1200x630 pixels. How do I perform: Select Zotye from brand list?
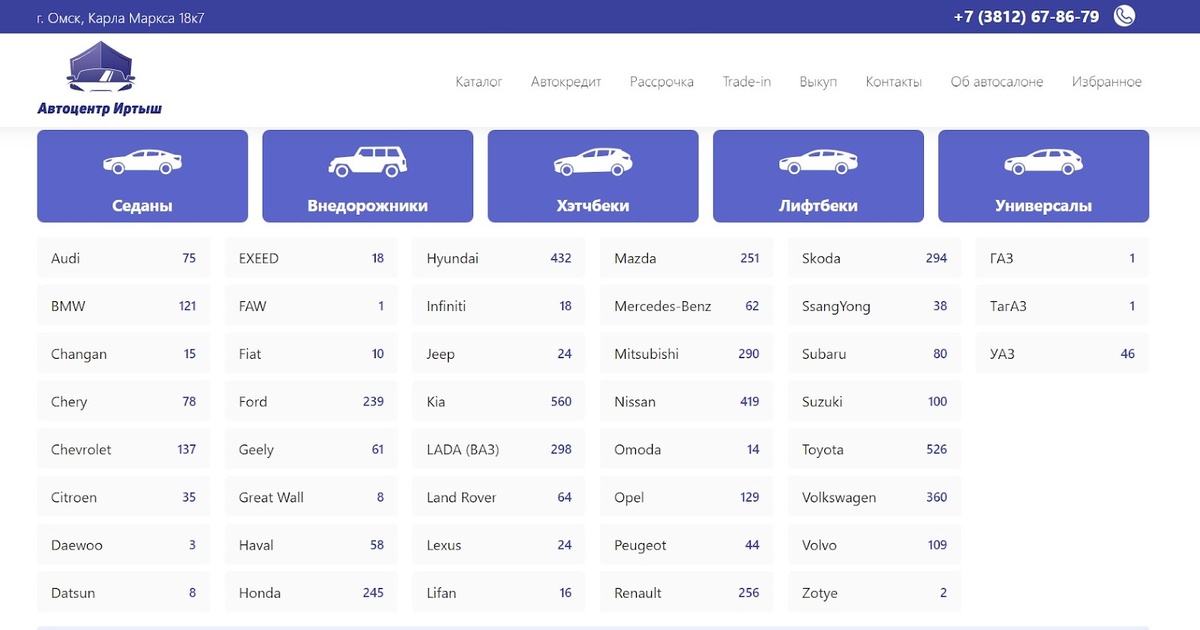pyautogui.click(x=875, y=593)
